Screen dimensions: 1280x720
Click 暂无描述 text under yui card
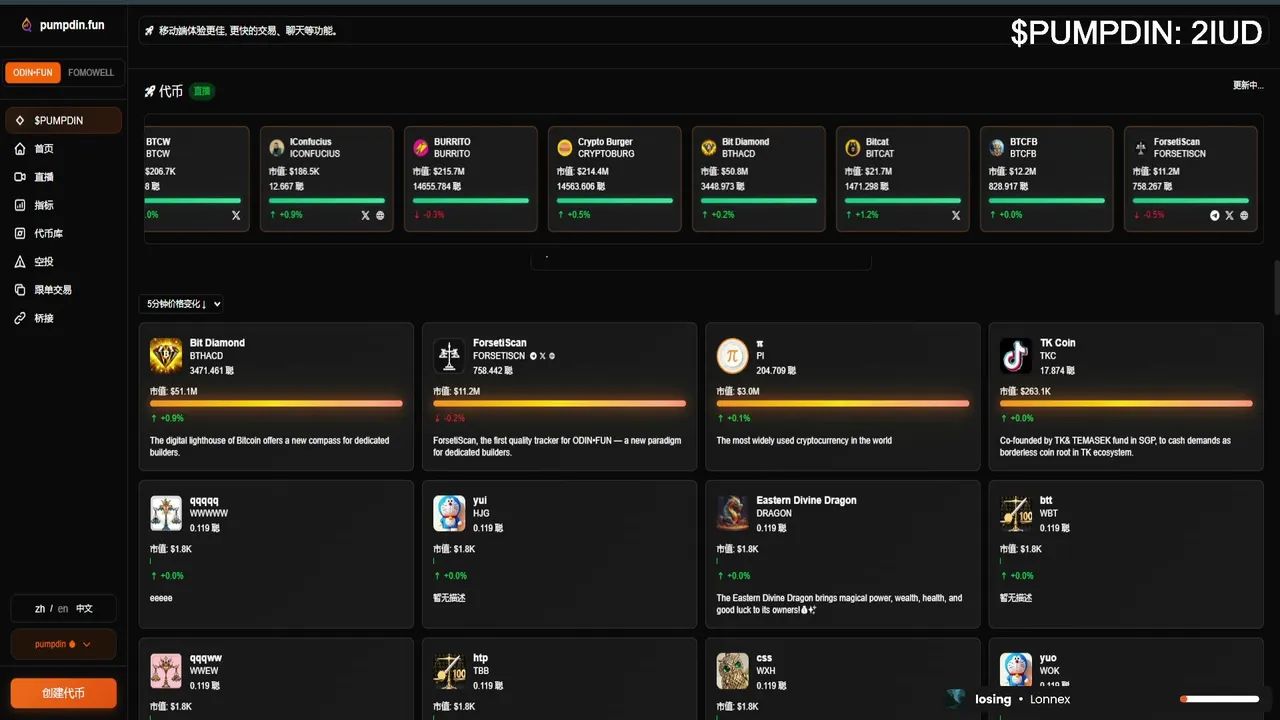[449, 598]
